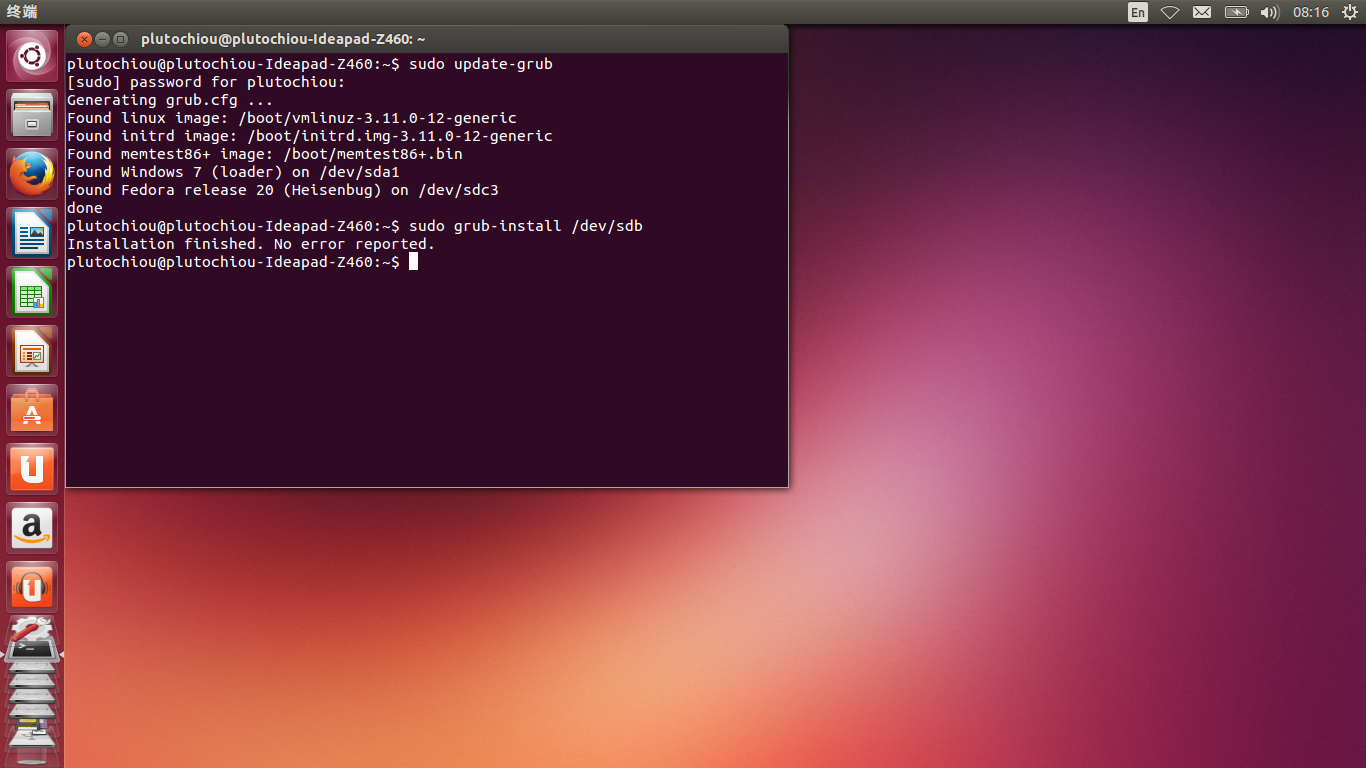This screenshot has height=768, width=1366.
Task: Open LibreOffice Writer from launcher
Action: pos(32,233)
